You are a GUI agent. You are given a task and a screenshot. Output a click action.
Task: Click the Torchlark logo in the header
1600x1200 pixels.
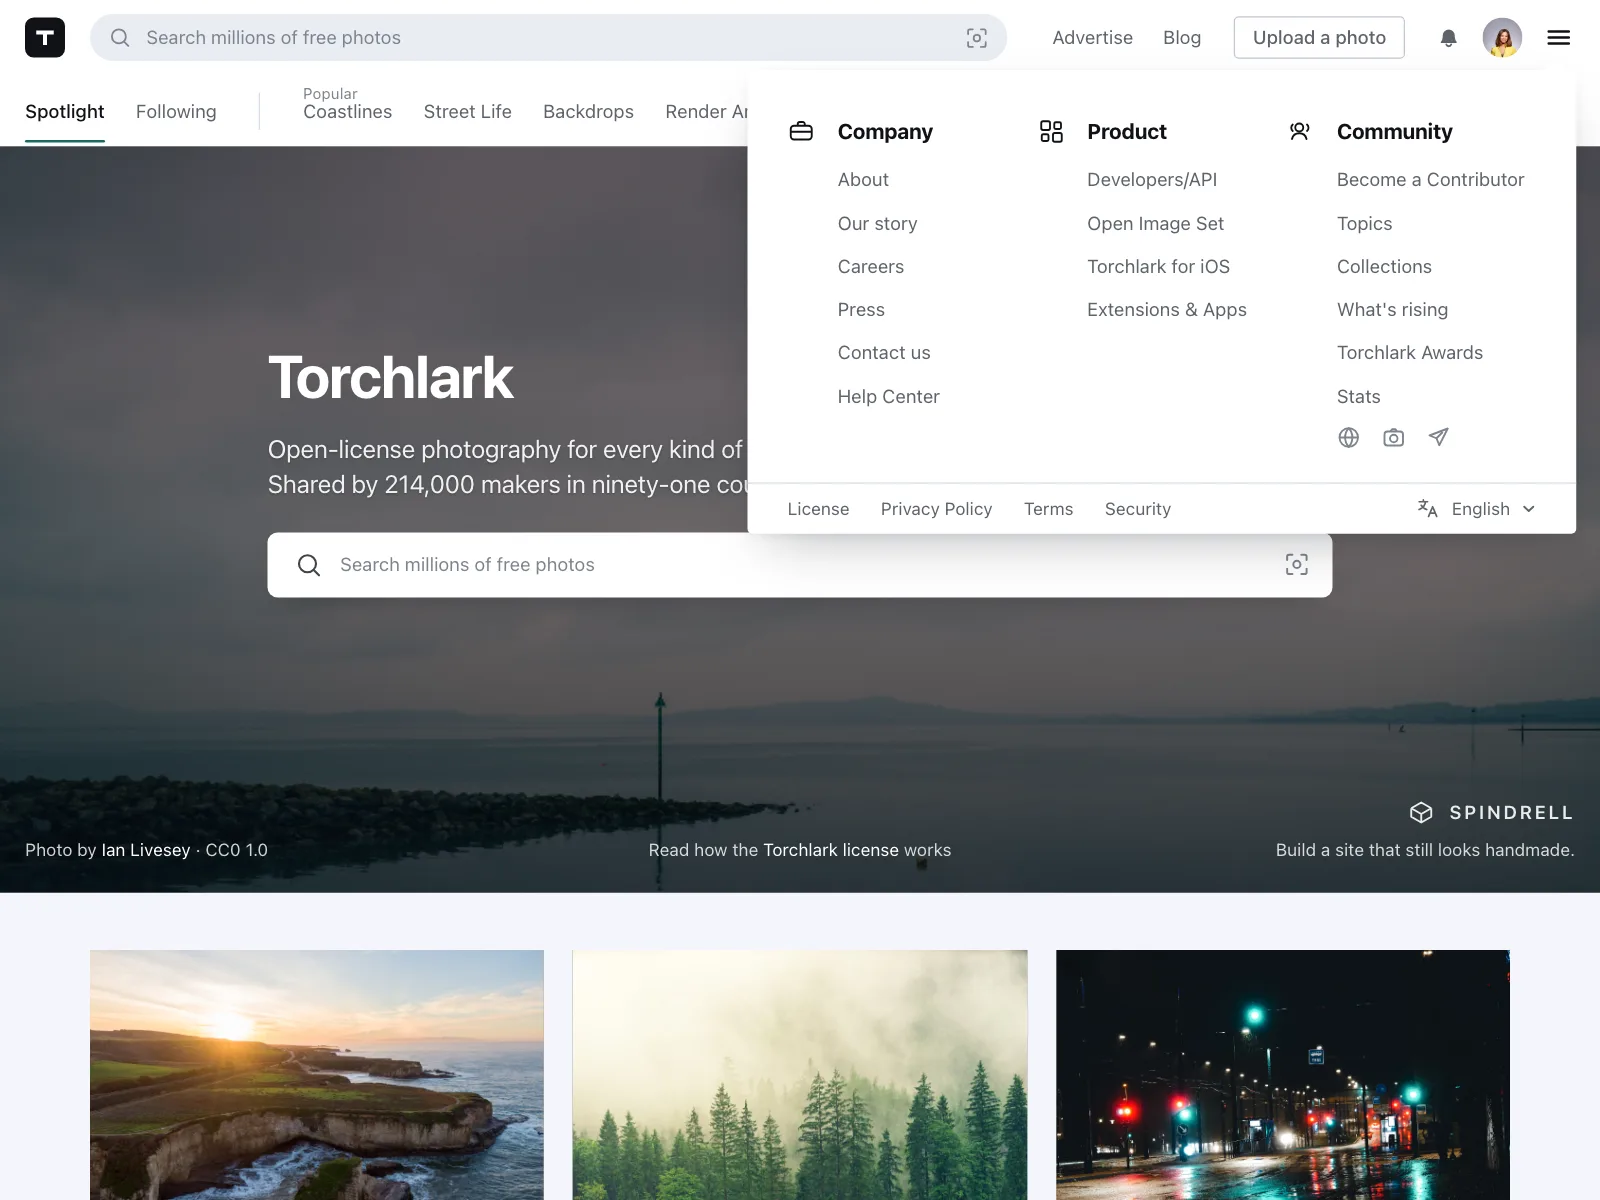(45, 38)
